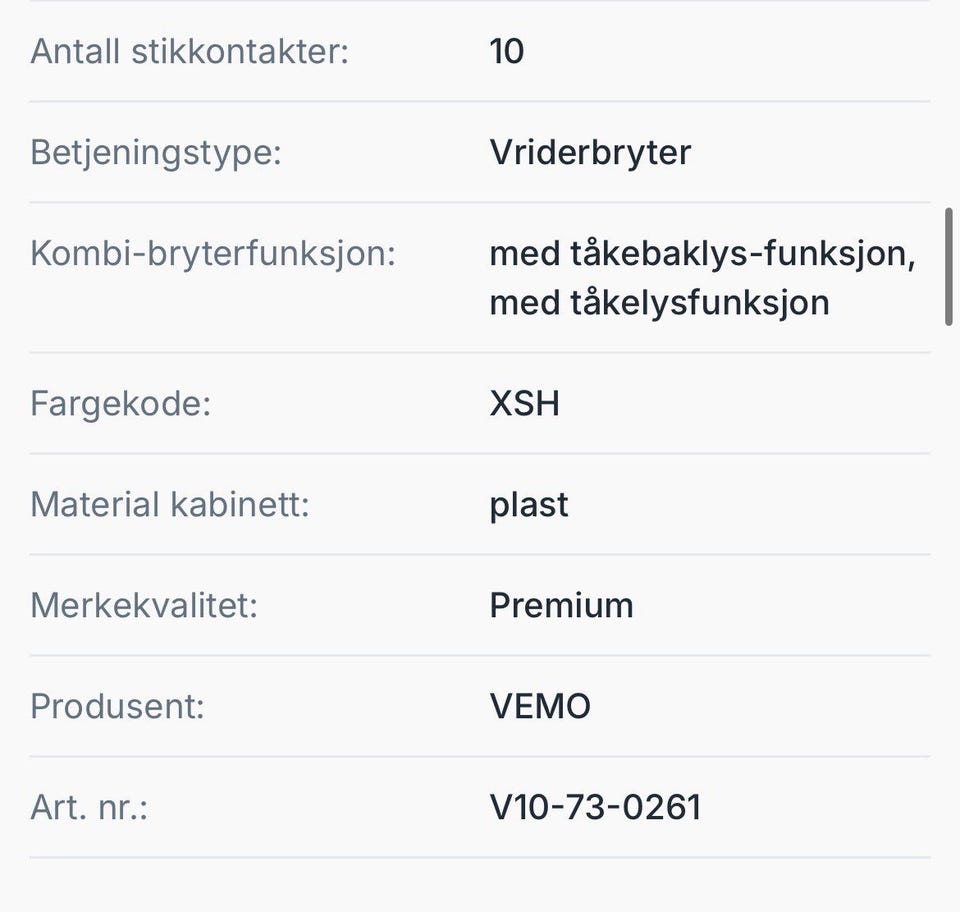Select the article number "V10-73-0261"
The height and width of the screenshot is (912, 960).
[595, 807]
